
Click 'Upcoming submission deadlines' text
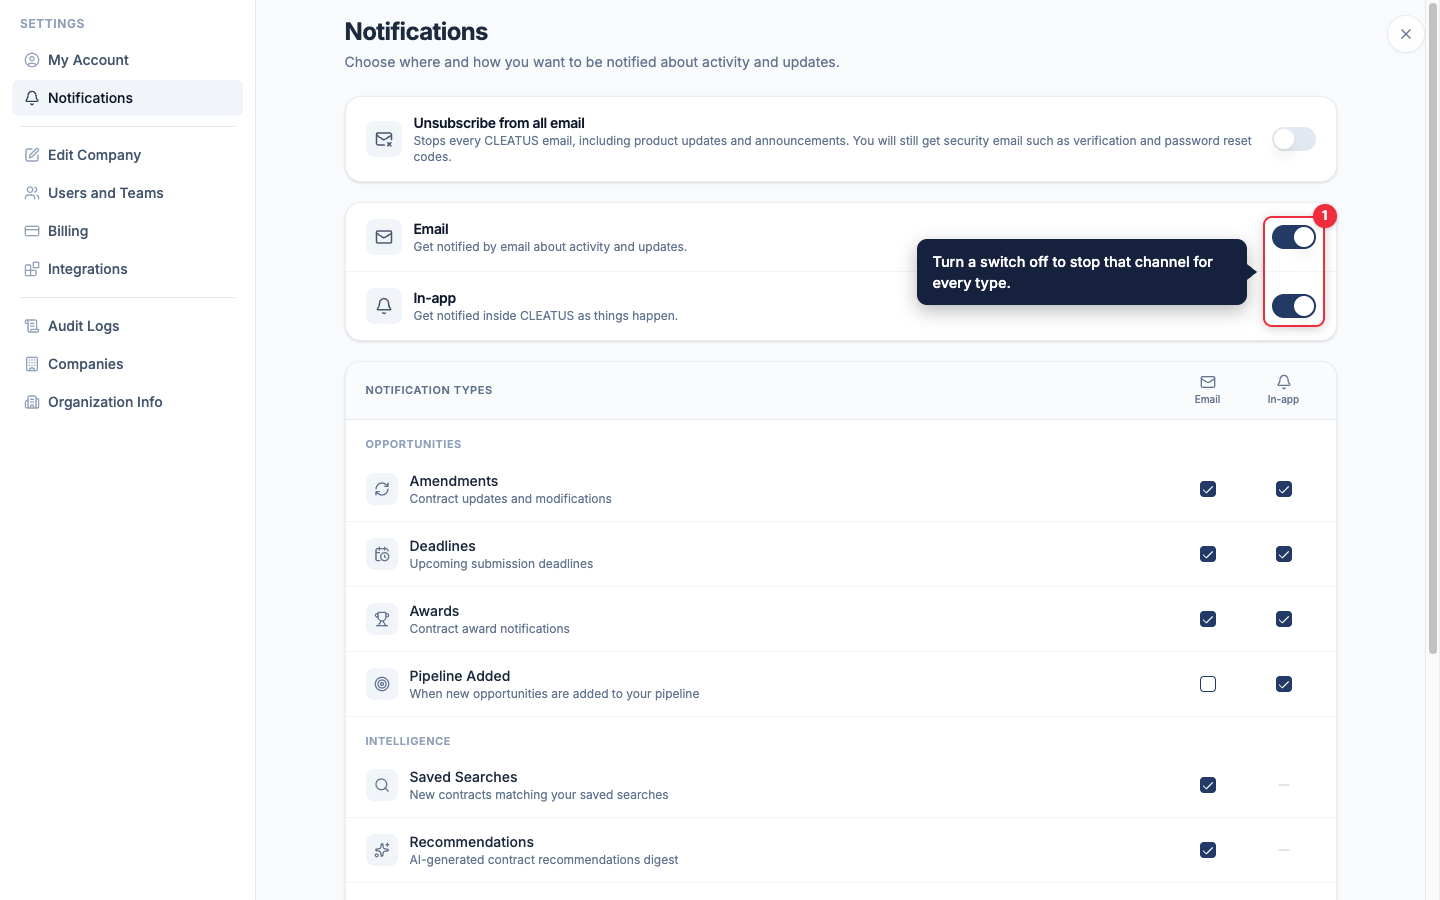501,564
